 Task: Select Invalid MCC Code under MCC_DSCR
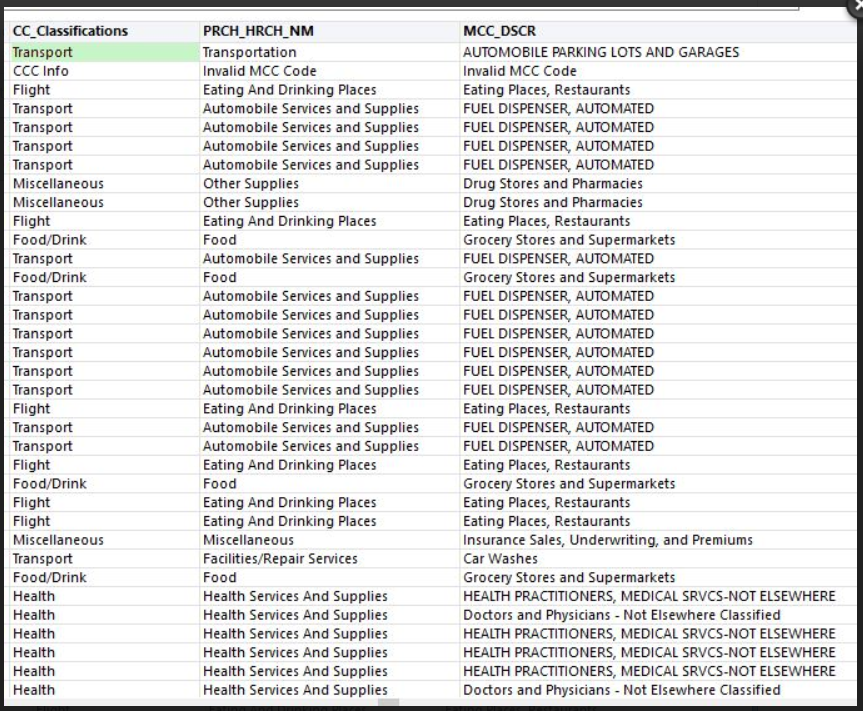tap(519, 71)
